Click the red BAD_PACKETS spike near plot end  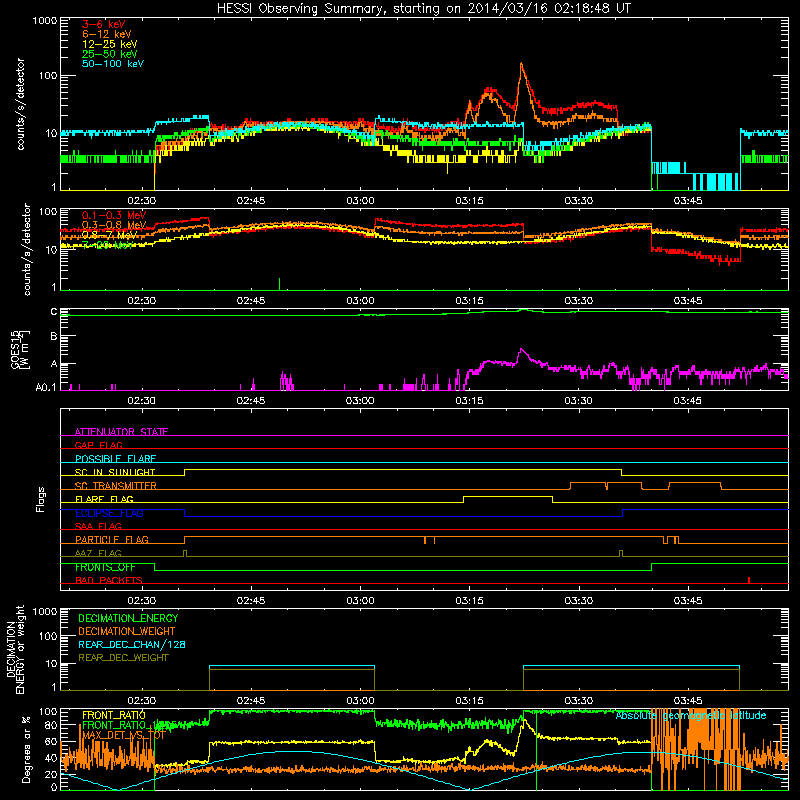tap(748, 580)
